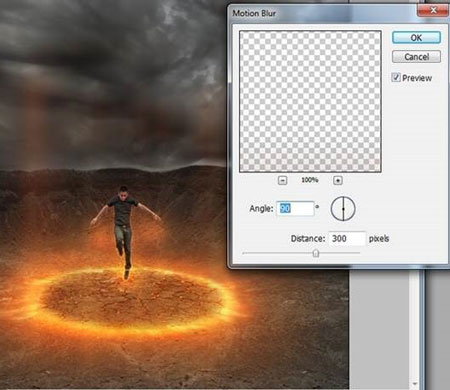Click the Distance slider track right end
This screenshot has width=450, height=390.
point(357,253)
